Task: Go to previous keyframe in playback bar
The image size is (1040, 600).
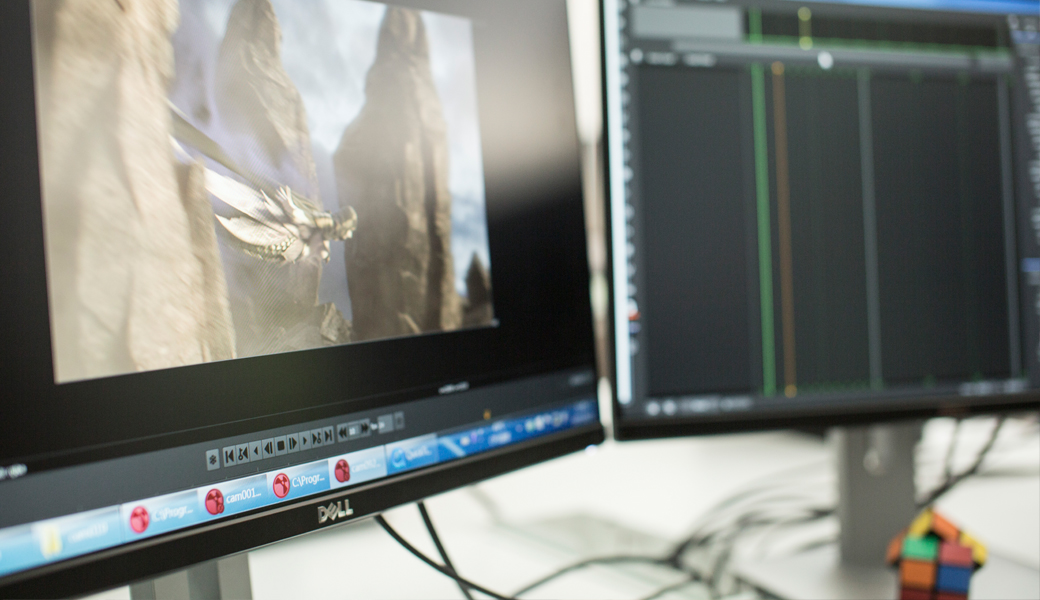Action: coord(243,454)
